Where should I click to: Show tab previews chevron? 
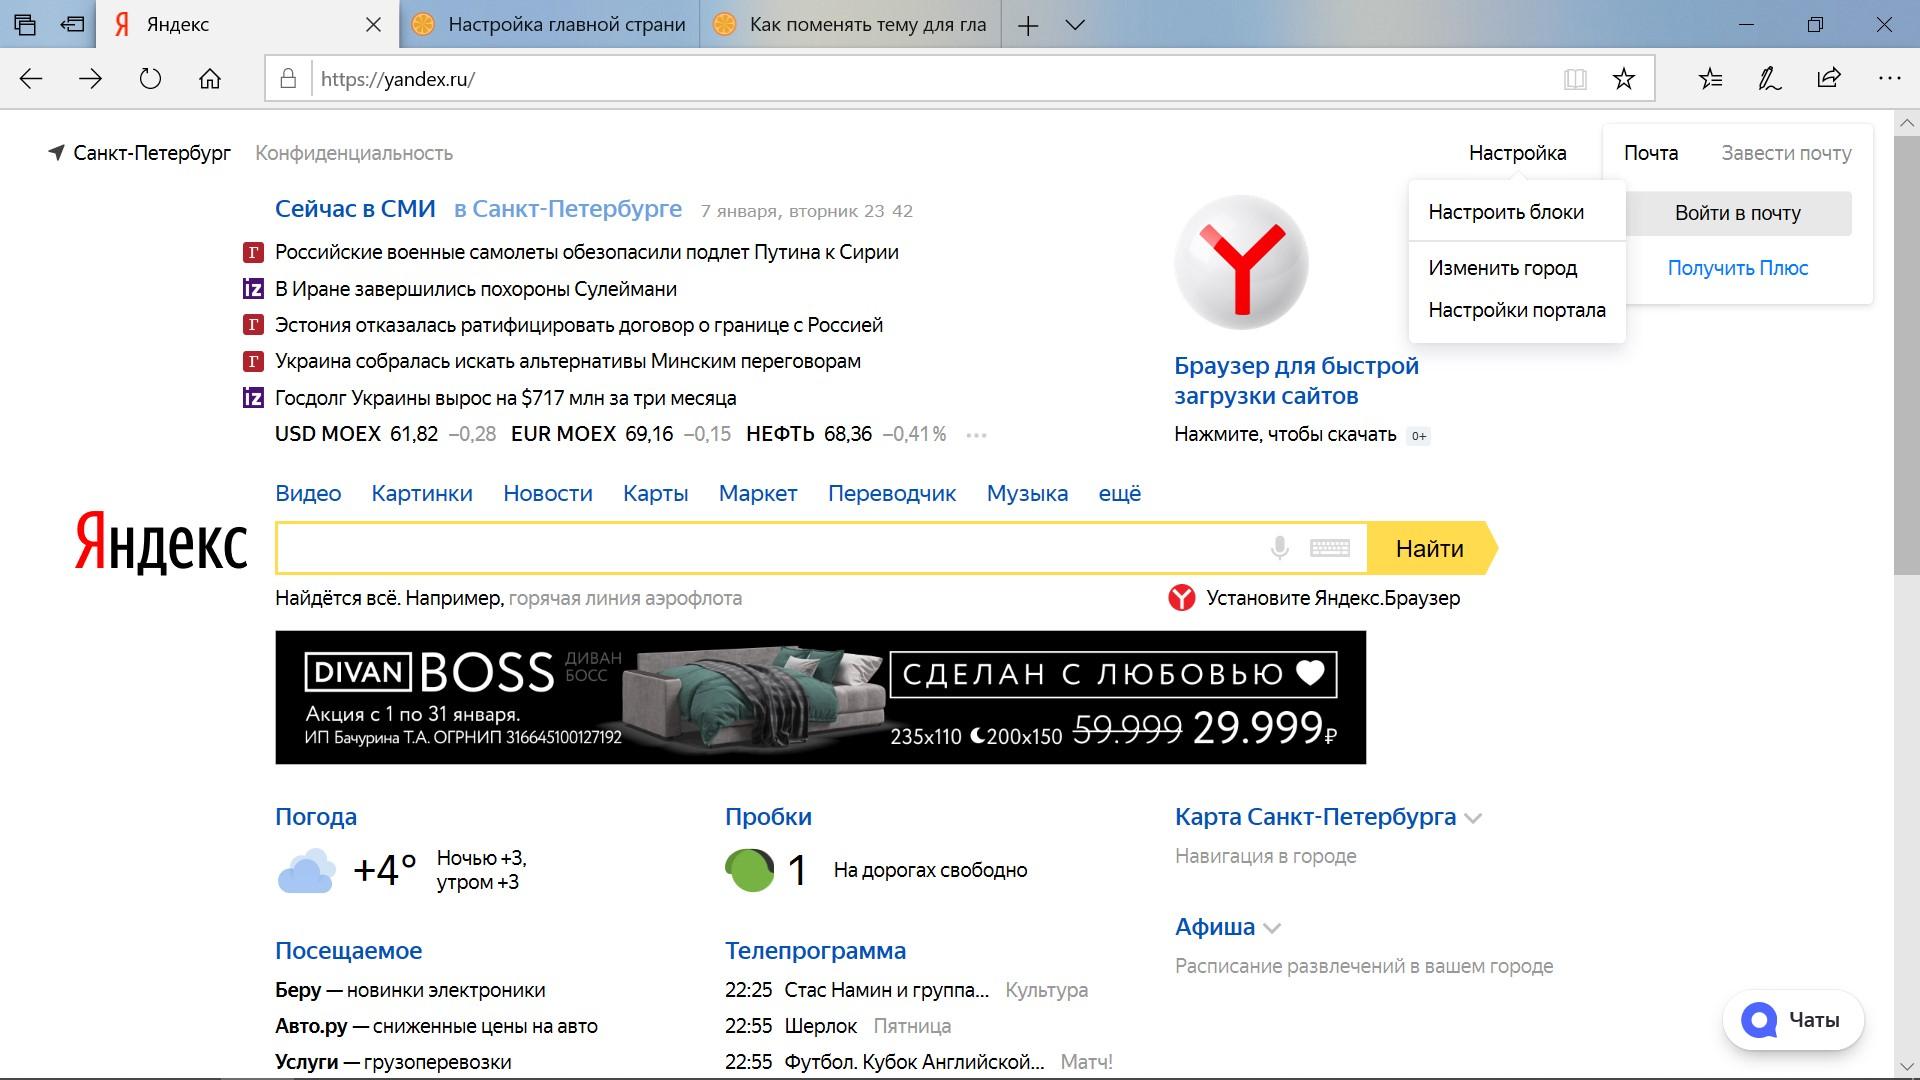(x=1076, y=26)
